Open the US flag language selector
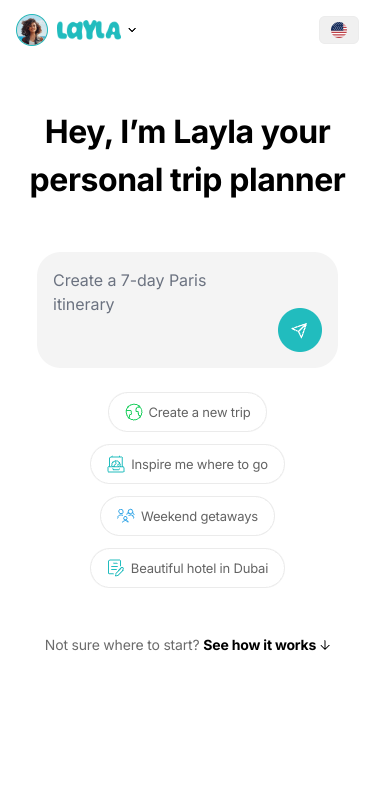 pyautogui.click(x=339, y=30)
